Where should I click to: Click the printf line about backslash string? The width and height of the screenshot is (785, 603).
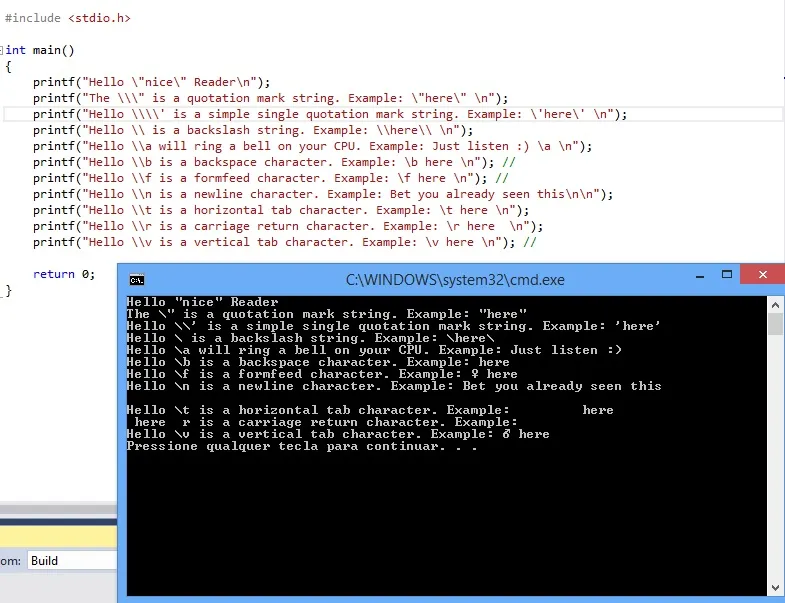click(x=253, y=130)
